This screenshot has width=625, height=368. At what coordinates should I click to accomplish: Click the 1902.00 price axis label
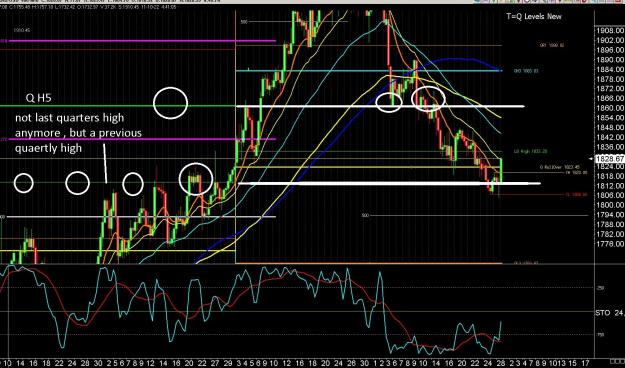(x=610, y=40)
